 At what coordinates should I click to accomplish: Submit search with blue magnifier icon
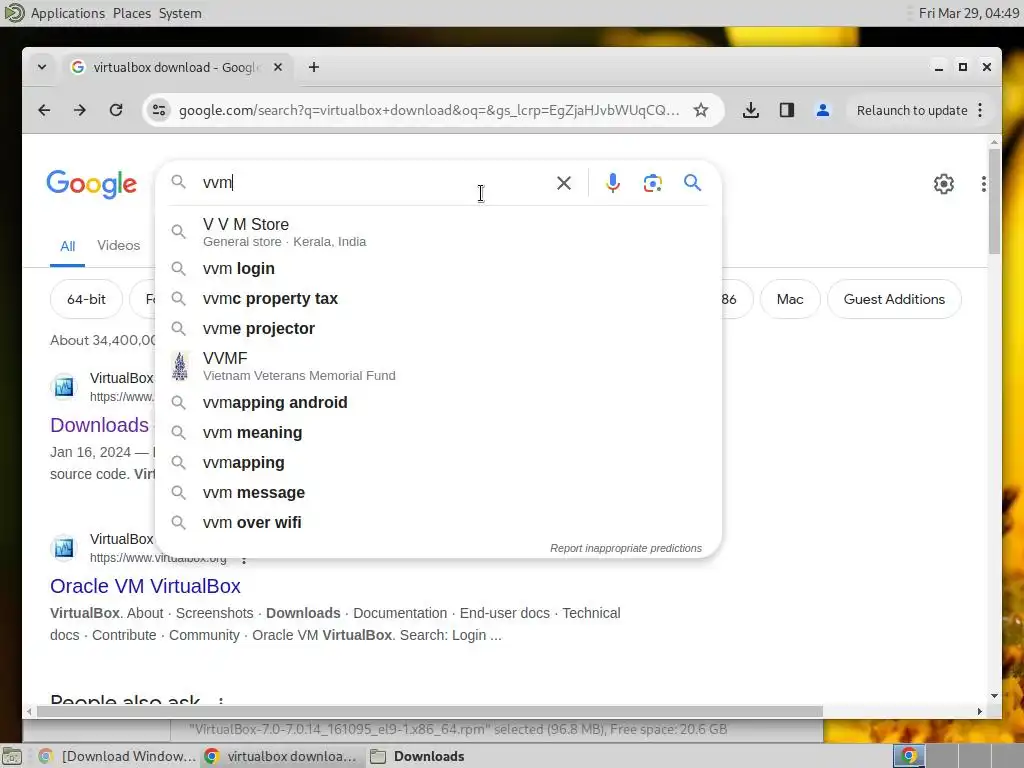pyautogui.click(x=692, y=183)
